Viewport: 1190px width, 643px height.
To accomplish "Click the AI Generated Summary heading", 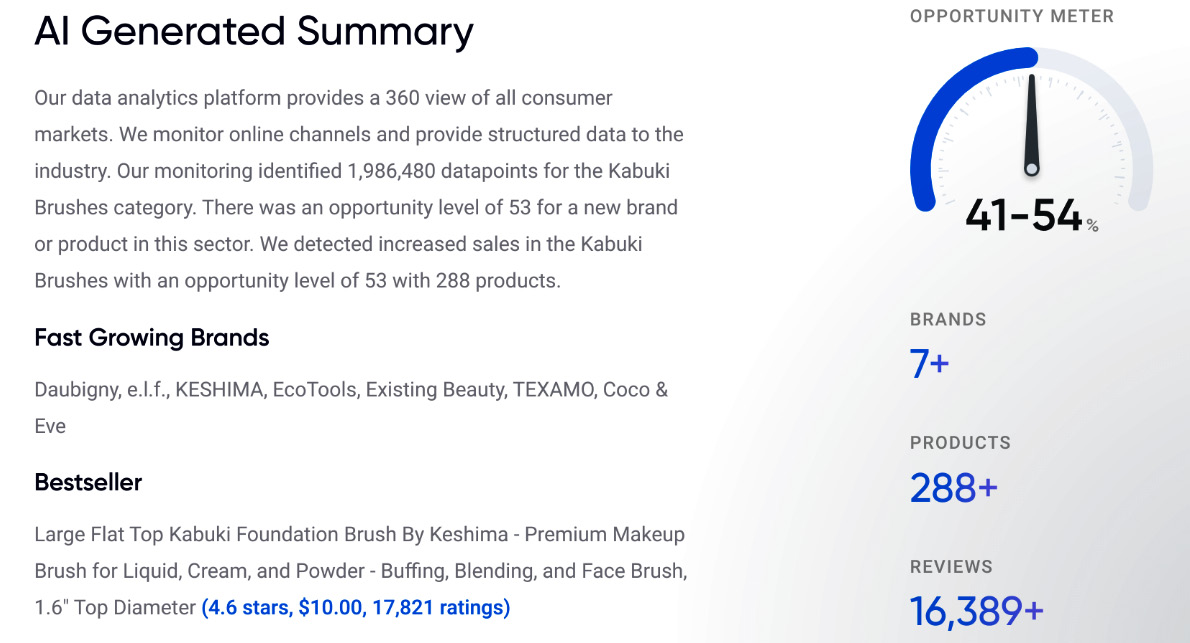I will [253, 32].
